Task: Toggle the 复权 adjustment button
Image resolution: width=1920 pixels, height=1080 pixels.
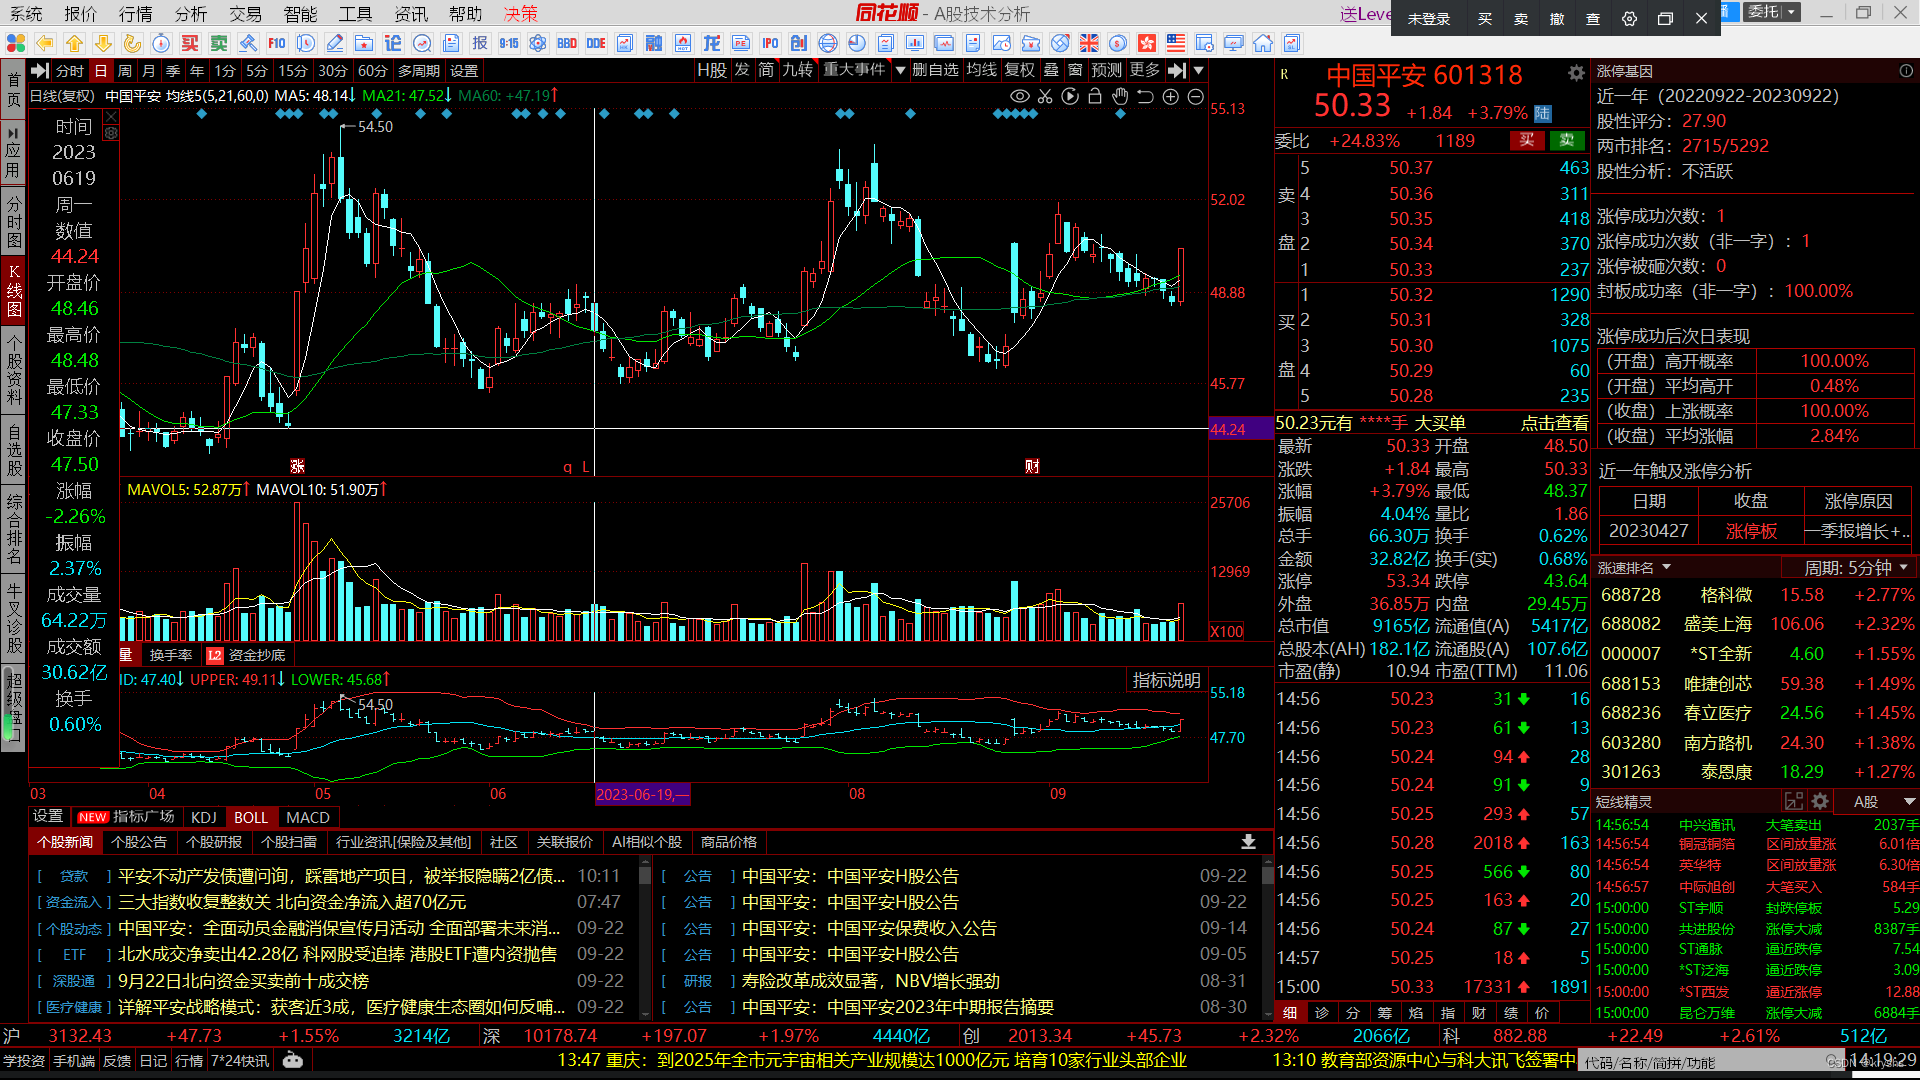Action: [x=1019, y=70]
